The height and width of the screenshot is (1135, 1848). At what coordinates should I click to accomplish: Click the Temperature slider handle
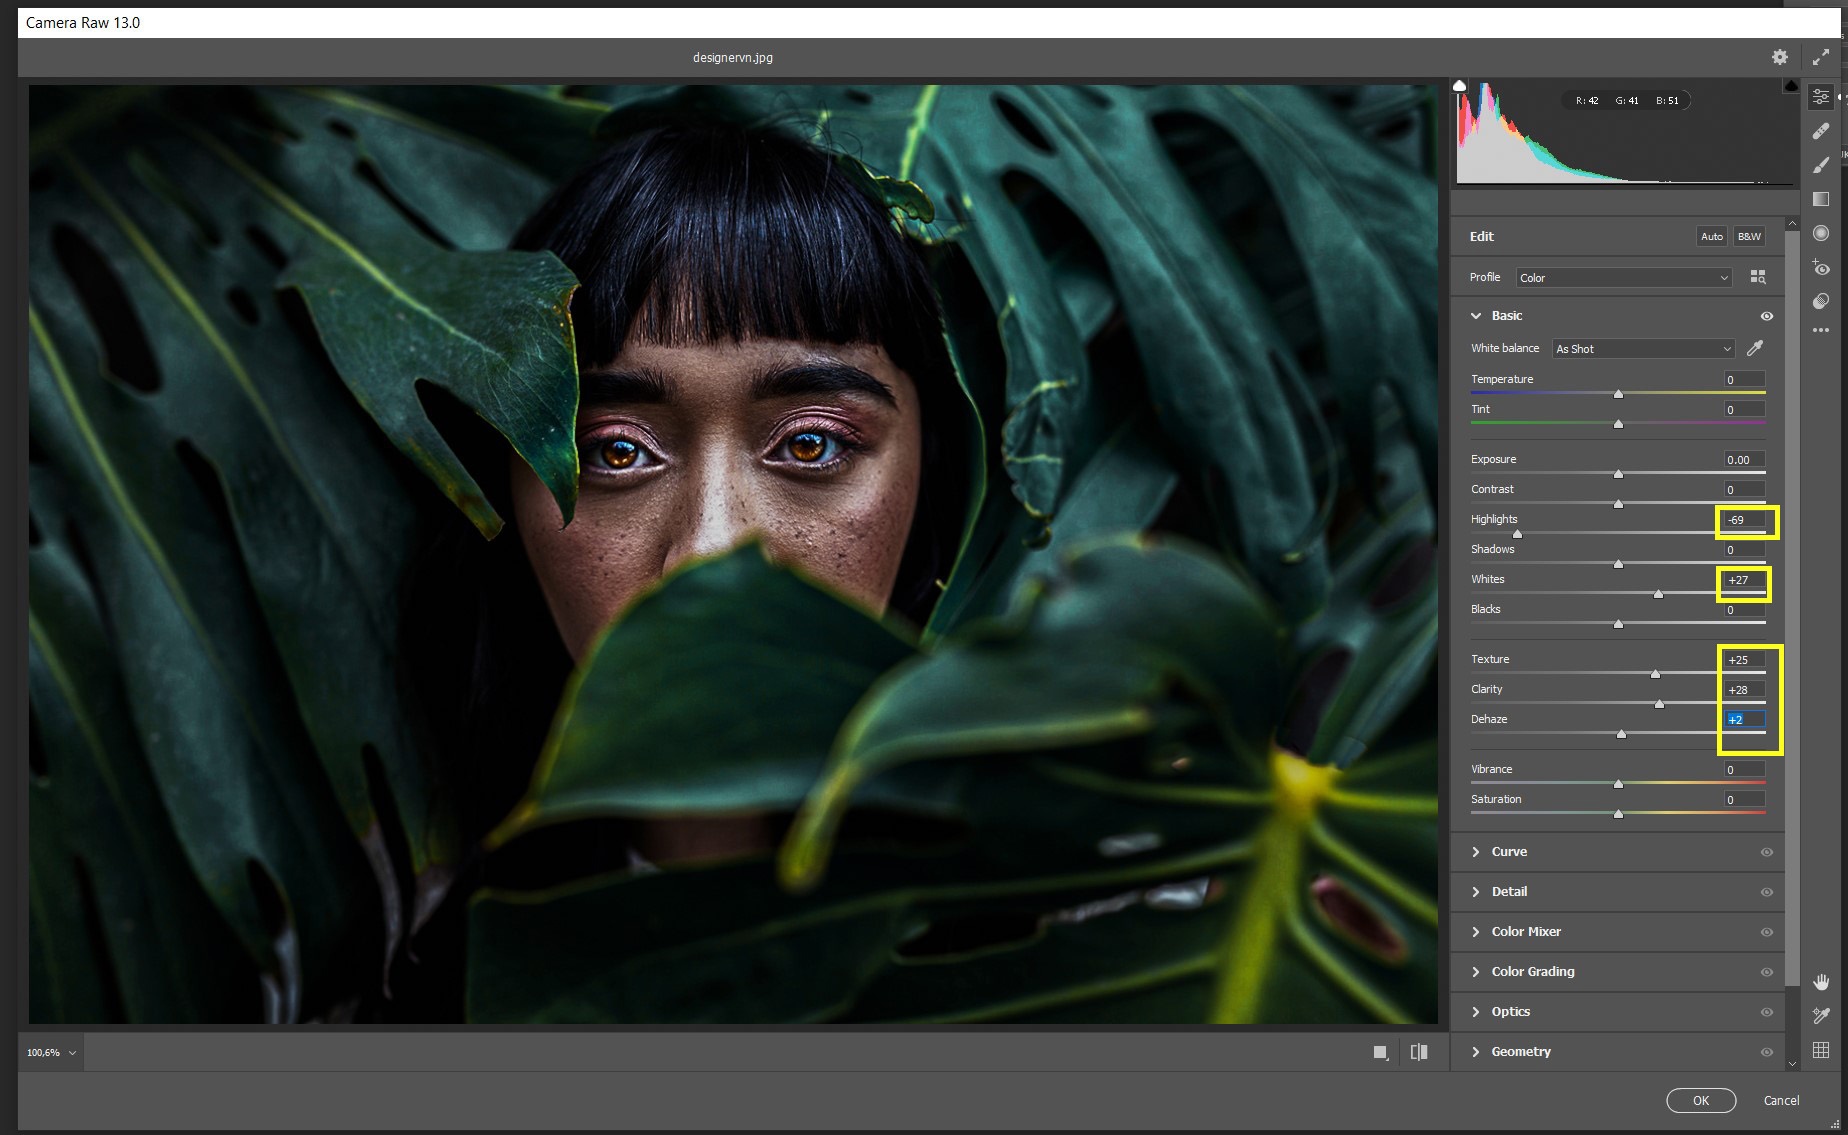click(x=1618, y=394)
